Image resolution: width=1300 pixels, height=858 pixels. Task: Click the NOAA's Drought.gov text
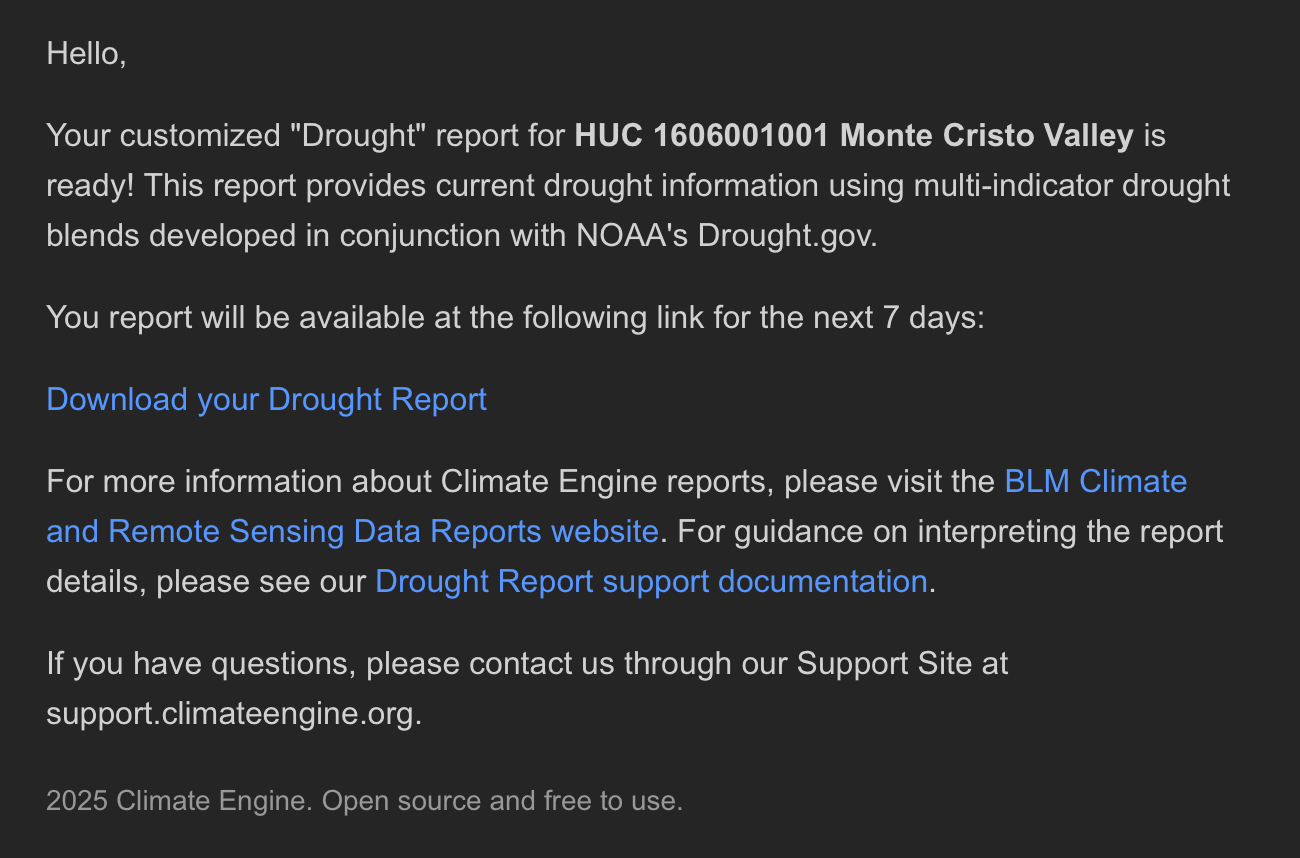pyautogui.click(x=727, y=236)
